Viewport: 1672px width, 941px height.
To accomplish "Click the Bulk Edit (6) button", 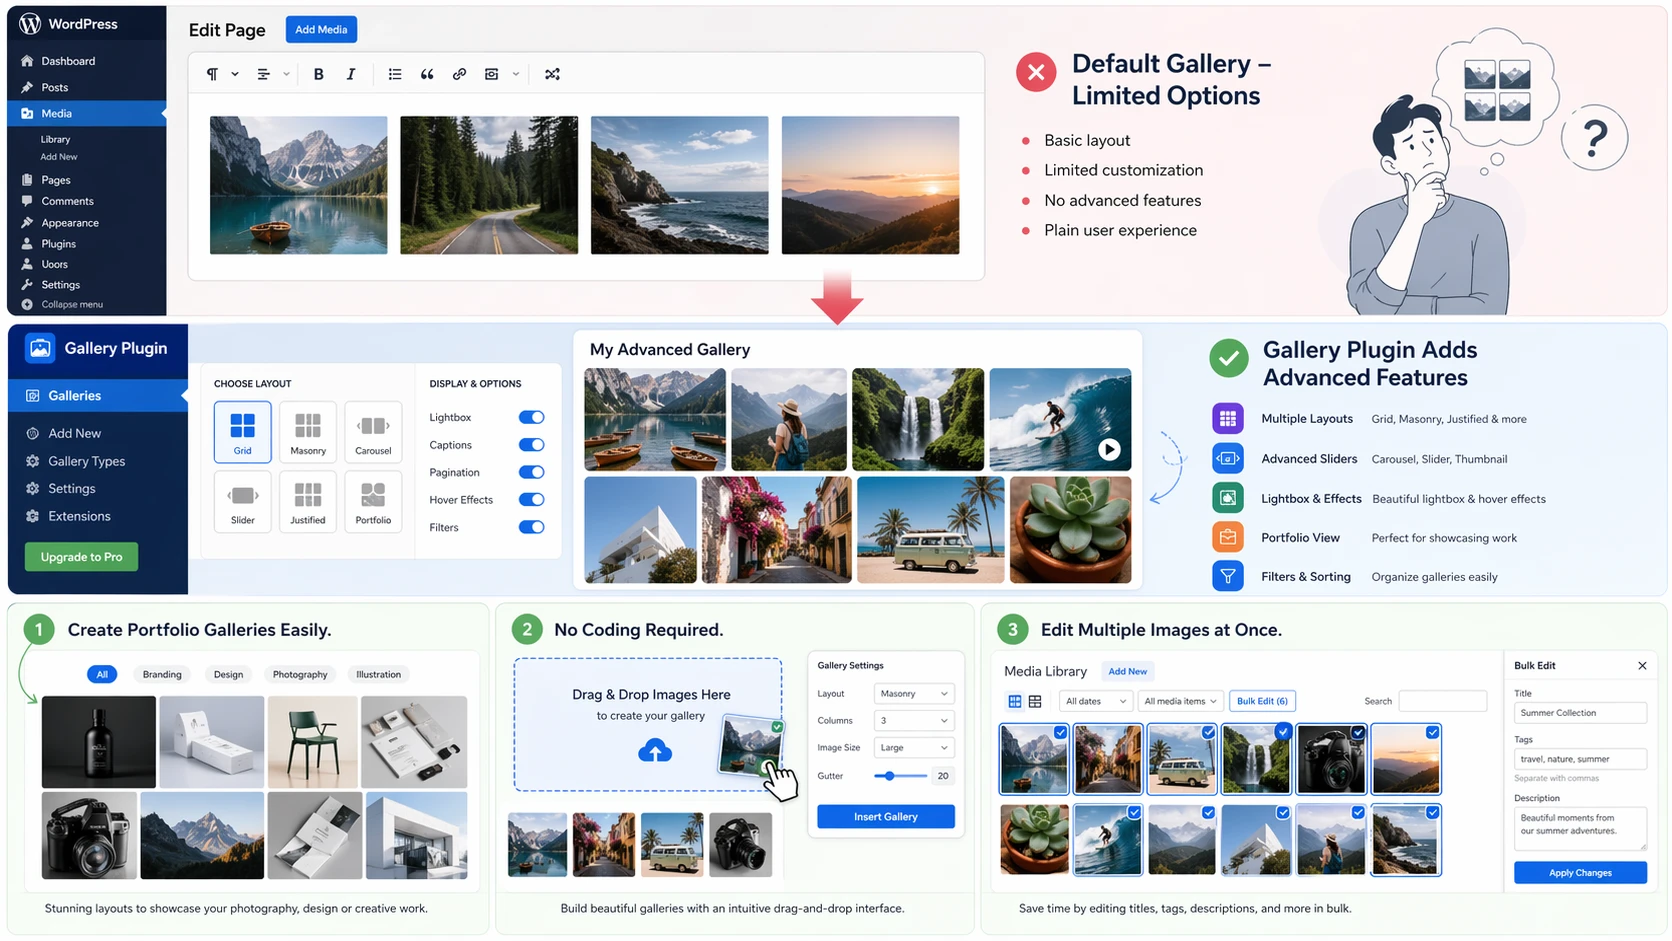I will pos(1262,701).
